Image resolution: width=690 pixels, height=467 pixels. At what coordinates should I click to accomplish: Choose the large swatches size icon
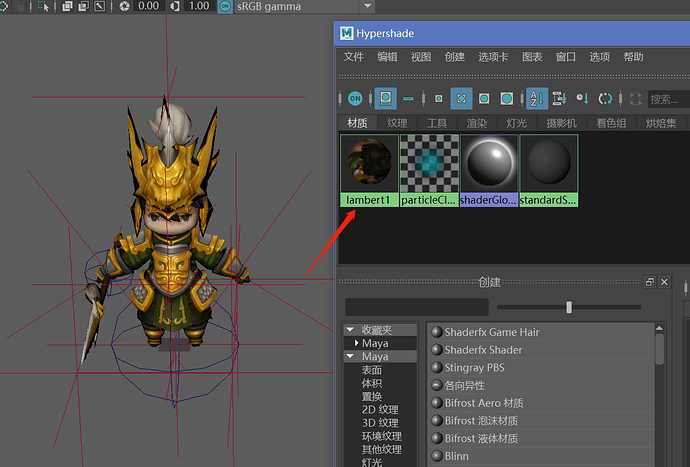coord(484,99)
